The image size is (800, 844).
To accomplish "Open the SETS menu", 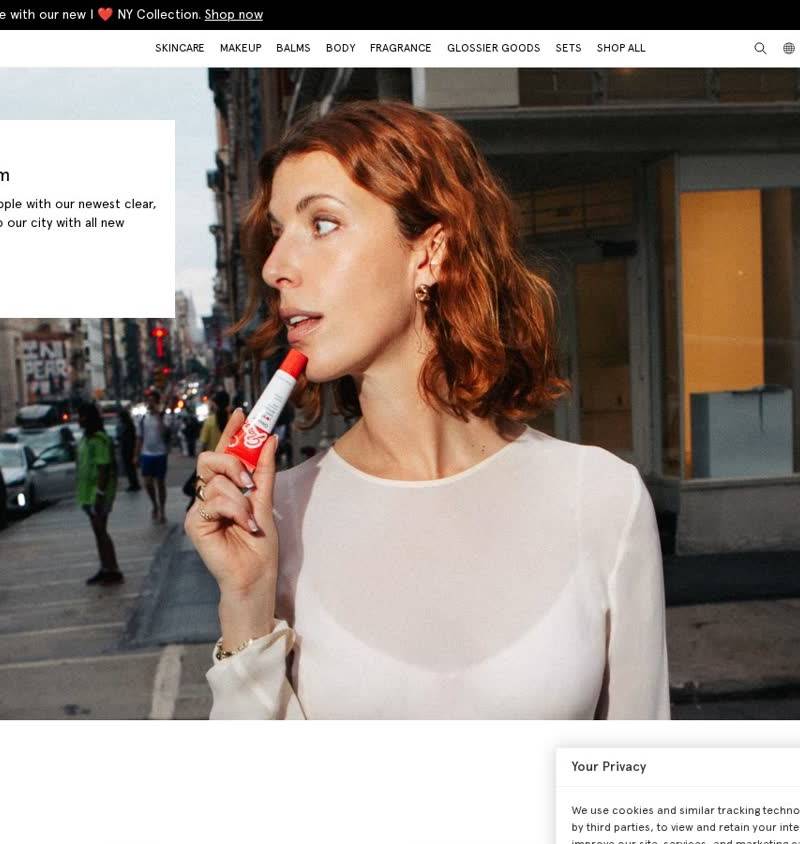I will point(569,48).
